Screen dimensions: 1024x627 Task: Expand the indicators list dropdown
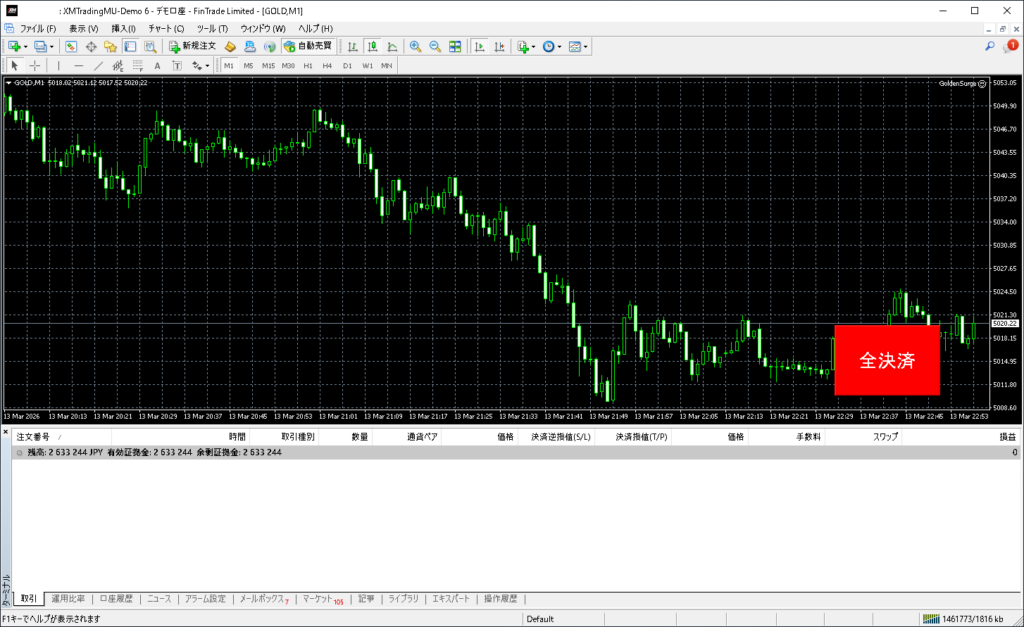pos(534,46)
